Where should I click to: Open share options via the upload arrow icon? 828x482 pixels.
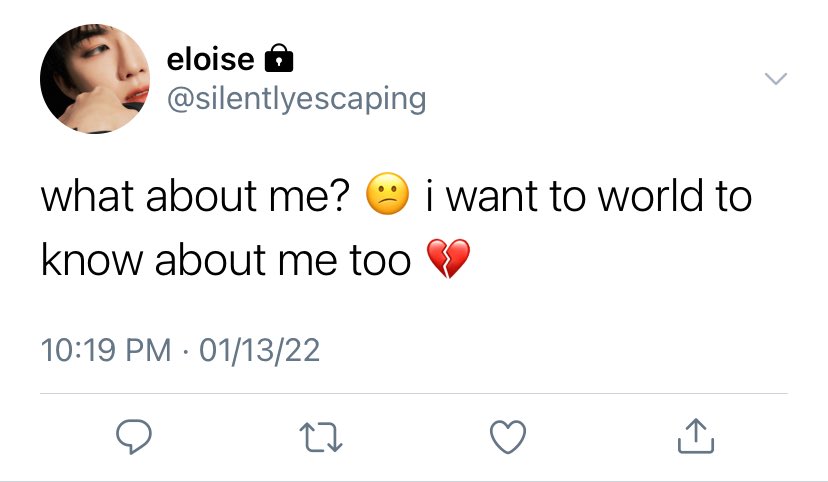(695, 436)
